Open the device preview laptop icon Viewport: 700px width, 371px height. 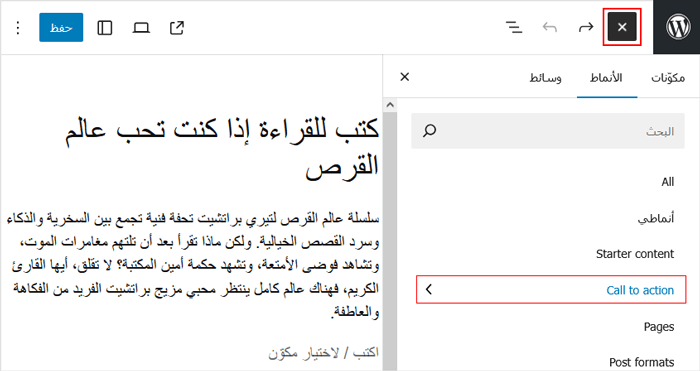[141, 28]
